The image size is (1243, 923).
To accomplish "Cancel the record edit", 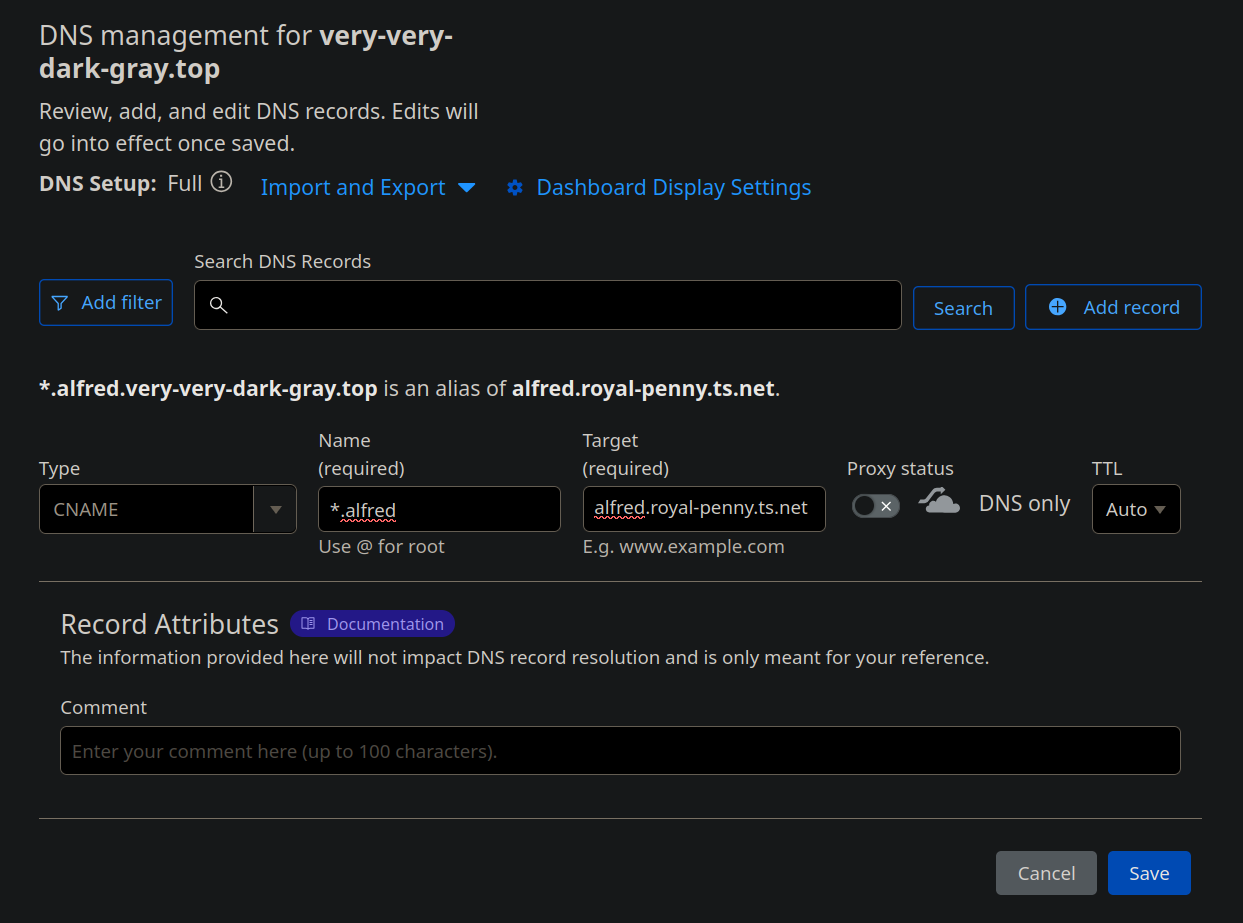I will click(1045, 873).
